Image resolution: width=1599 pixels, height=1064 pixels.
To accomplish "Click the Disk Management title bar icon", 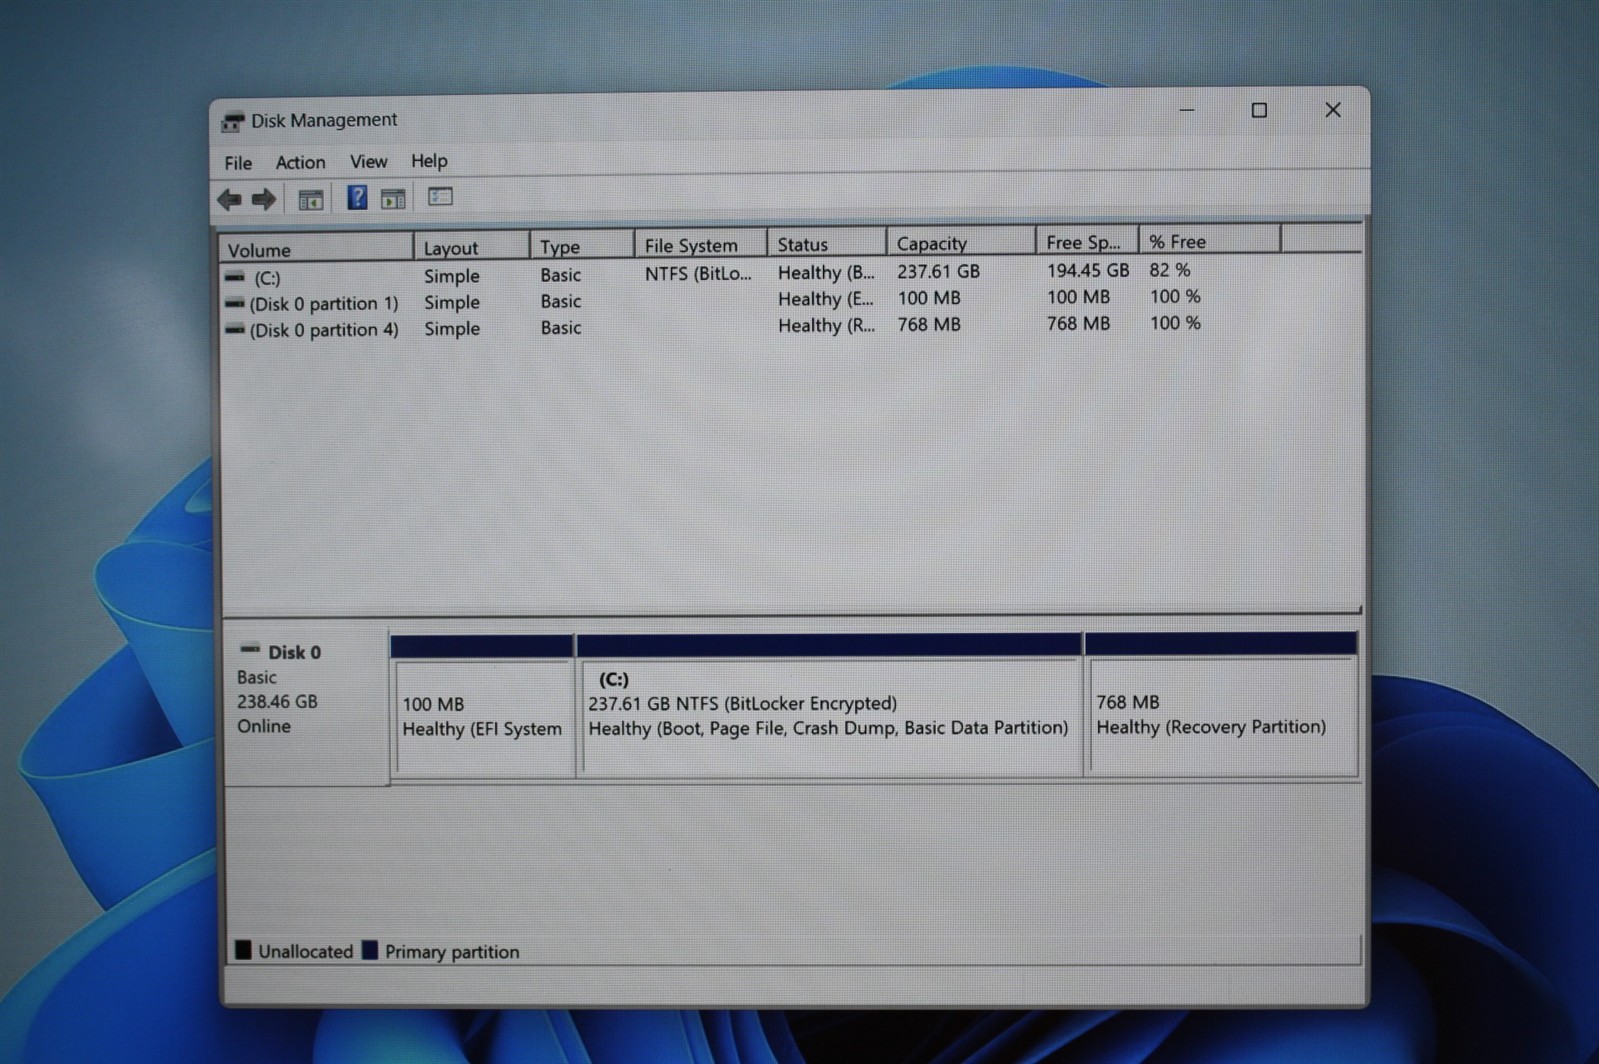I will point(233,122).
